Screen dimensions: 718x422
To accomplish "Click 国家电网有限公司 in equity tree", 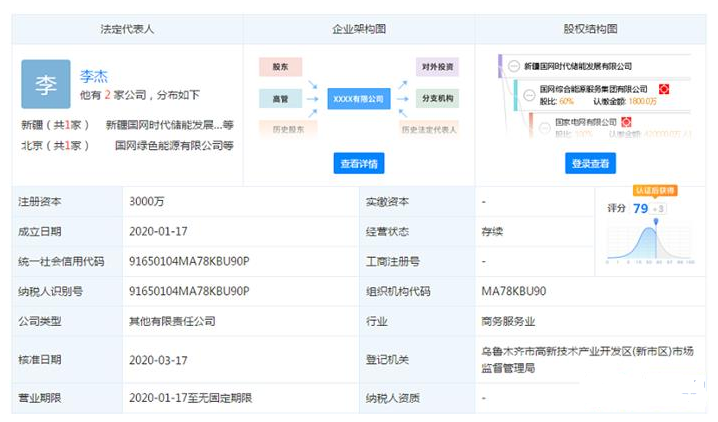I will (586, 122).
